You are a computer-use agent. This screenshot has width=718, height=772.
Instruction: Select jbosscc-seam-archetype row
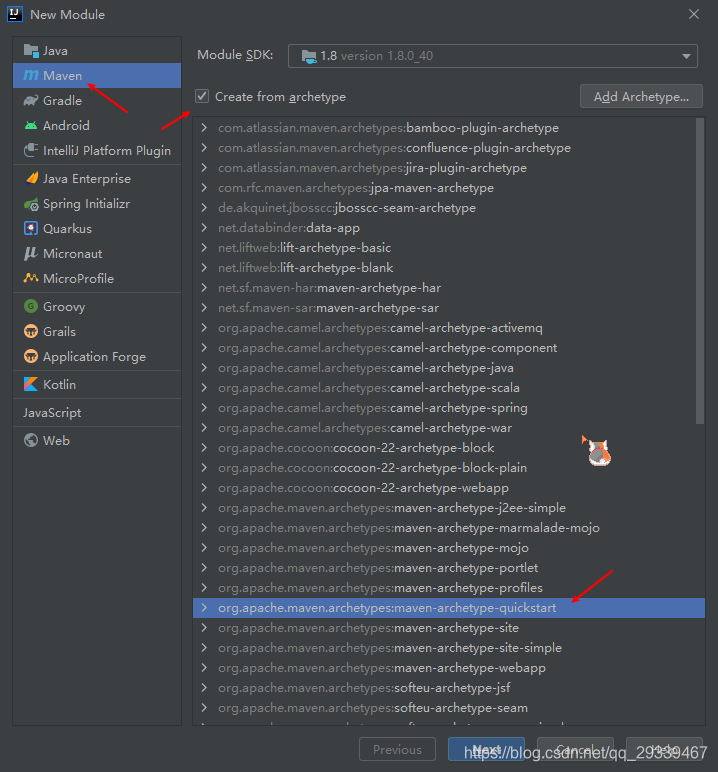[x=449, y=208]
